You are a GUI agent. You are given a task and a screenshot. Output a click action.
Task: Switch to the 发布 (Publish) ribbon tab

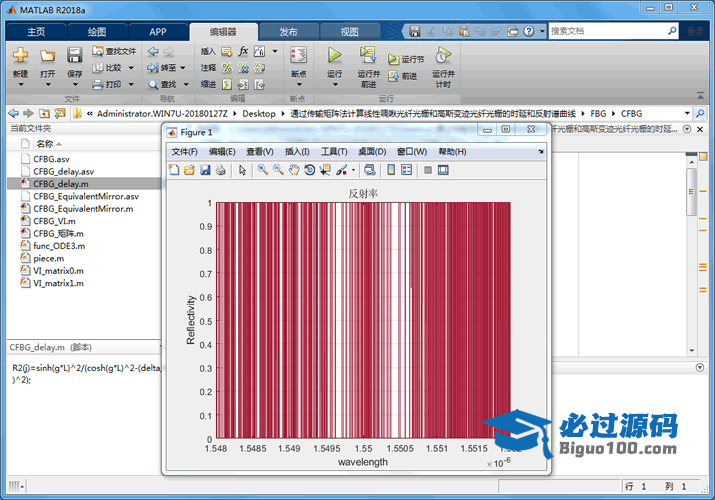[x=288, y=32]
